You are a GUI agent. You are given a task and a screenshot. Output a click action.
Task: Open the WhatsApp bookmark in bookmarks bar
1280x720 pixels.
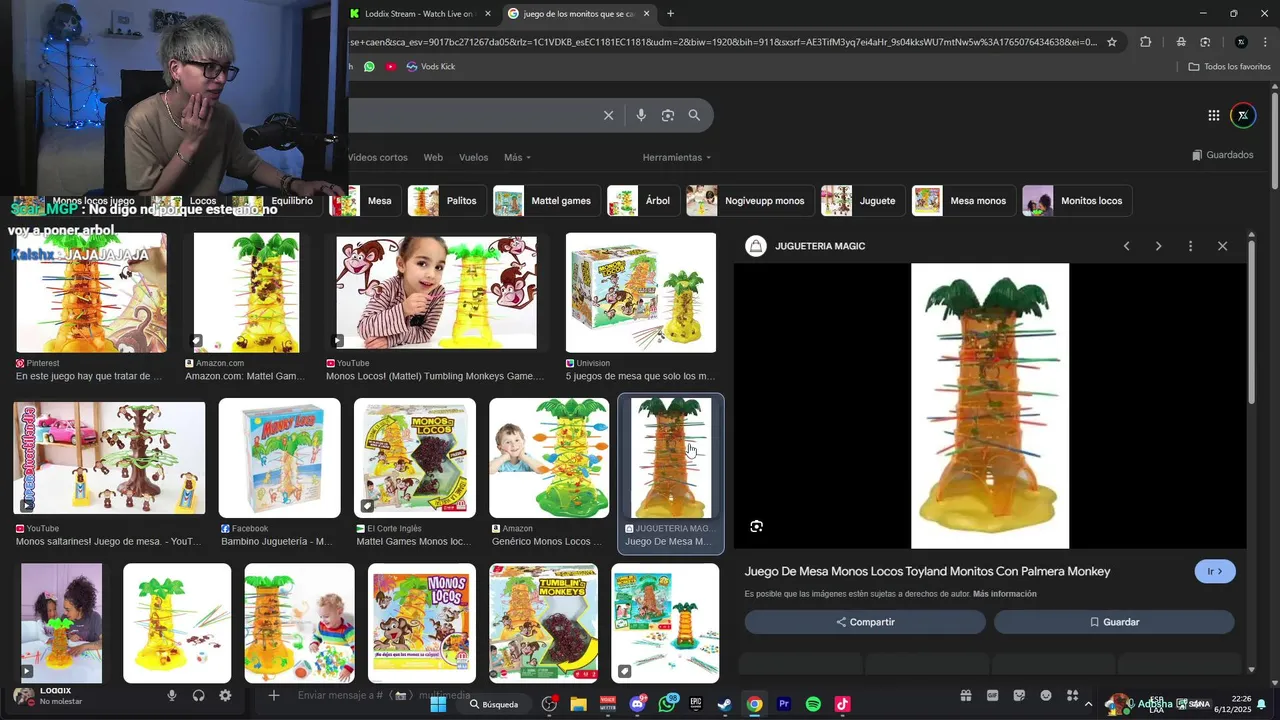(369, 66)
